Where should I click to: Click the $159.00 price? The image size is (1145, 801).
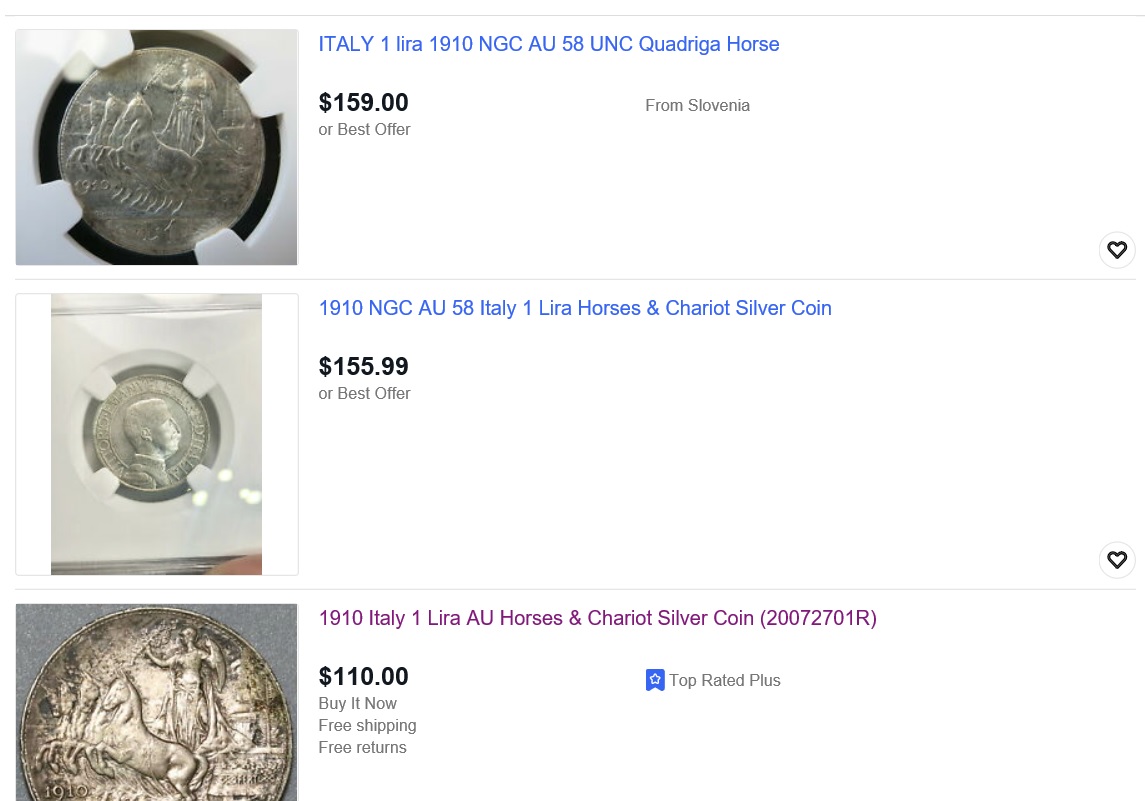tap(363, 103)
